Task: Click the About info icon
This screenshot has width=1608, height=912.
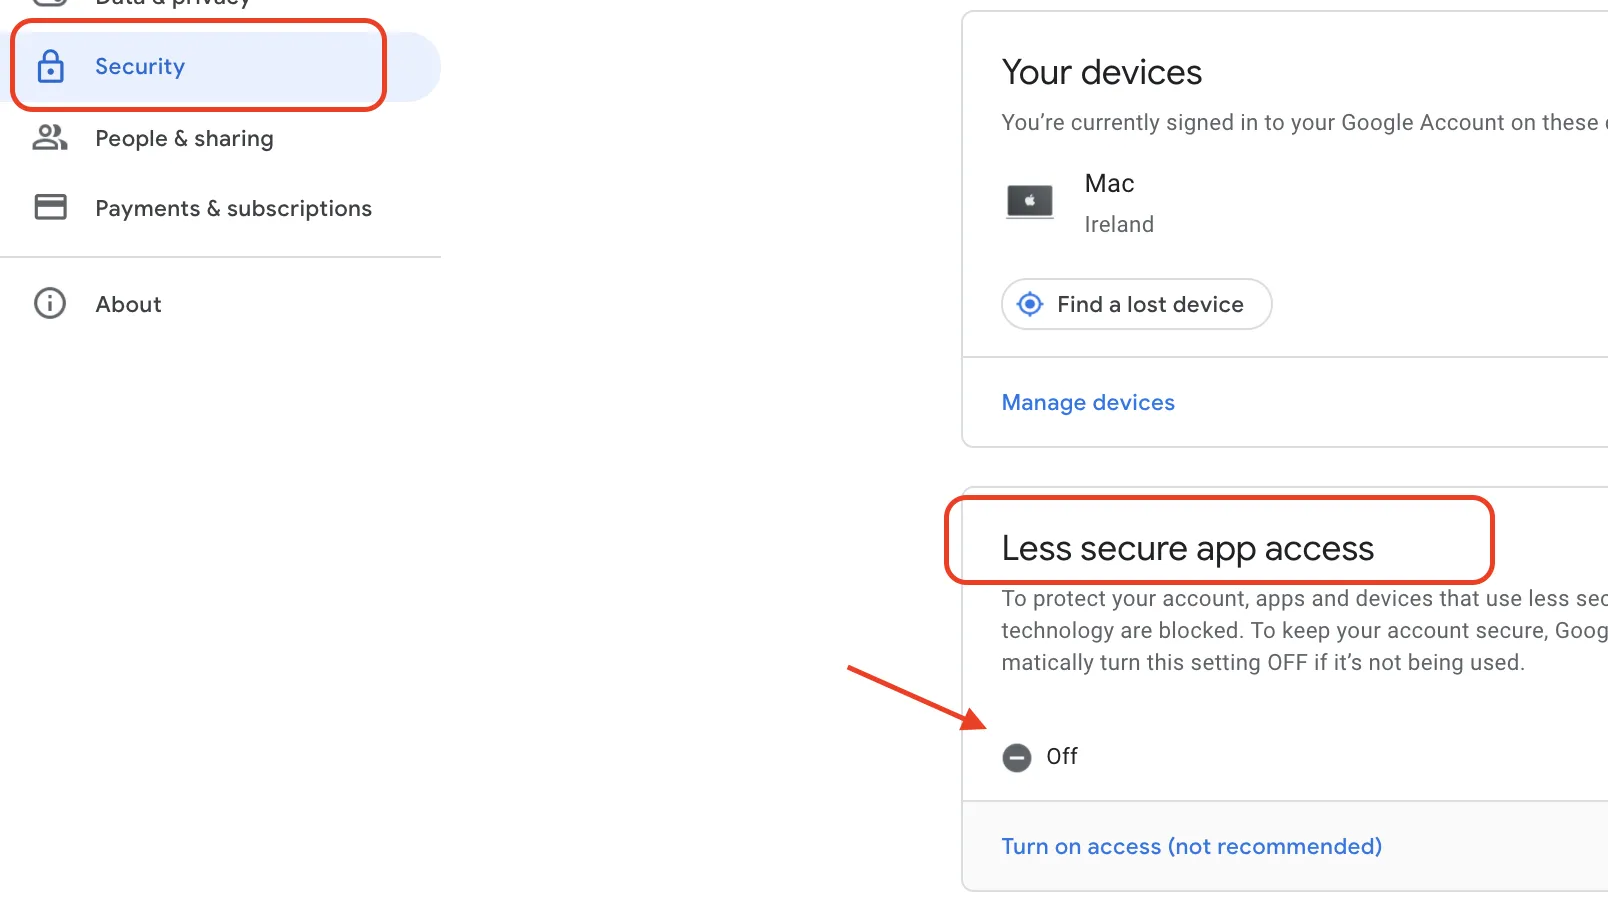Action: tap(50, 304)
